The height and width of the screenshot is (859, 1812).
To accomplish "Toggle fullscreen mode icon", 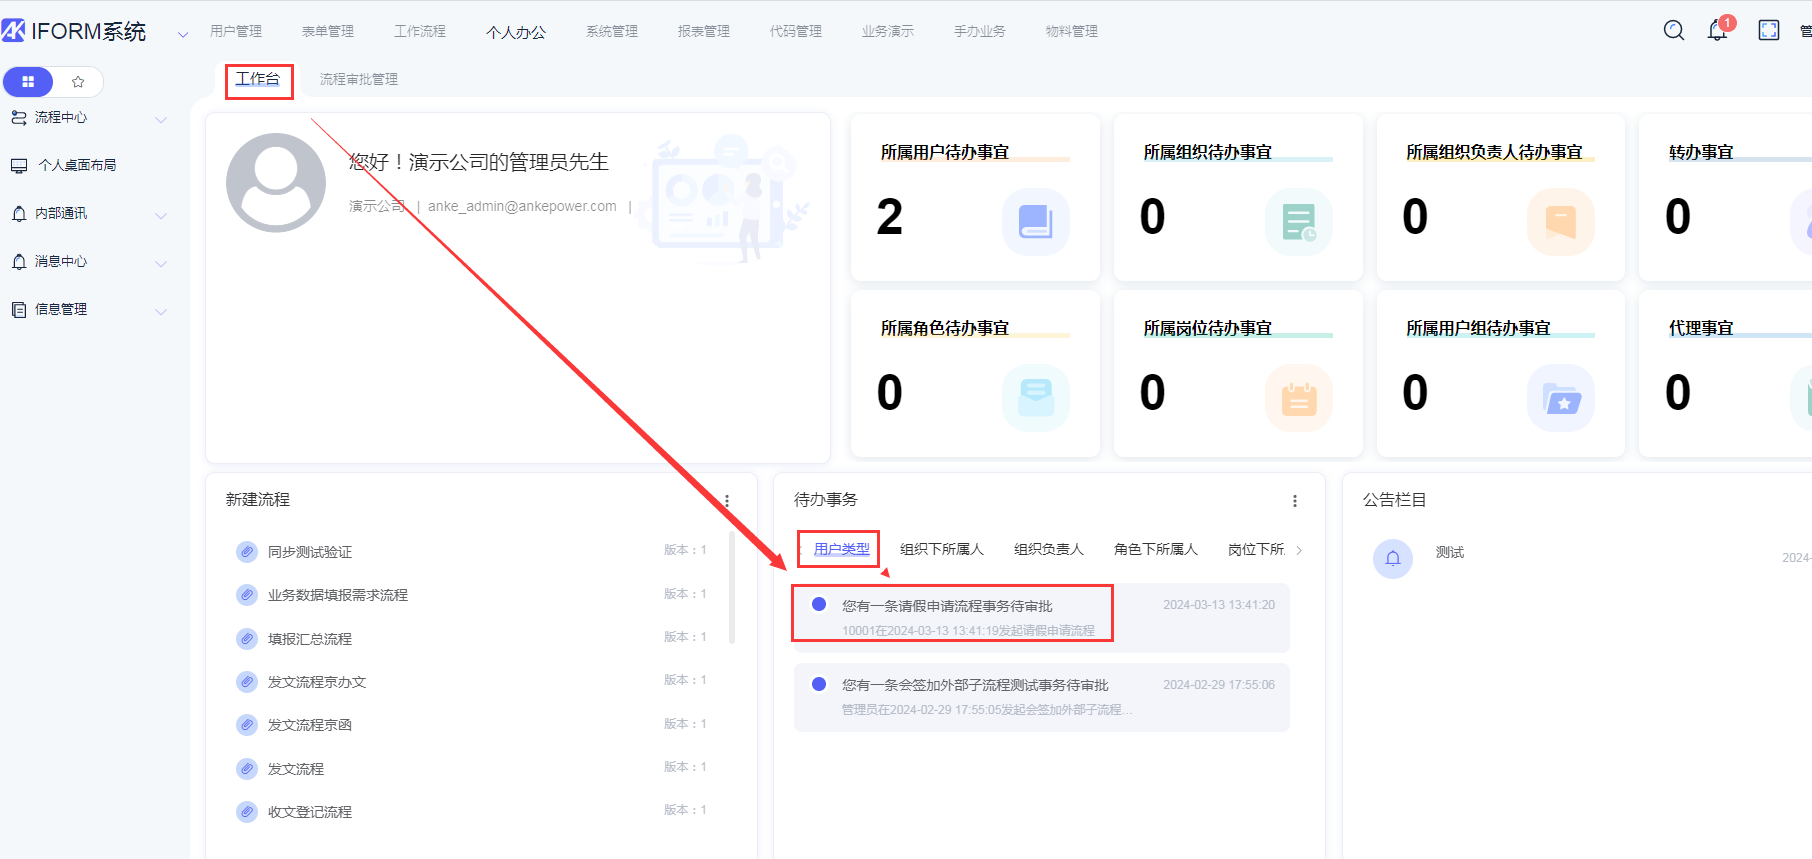I will point(1768,30).
